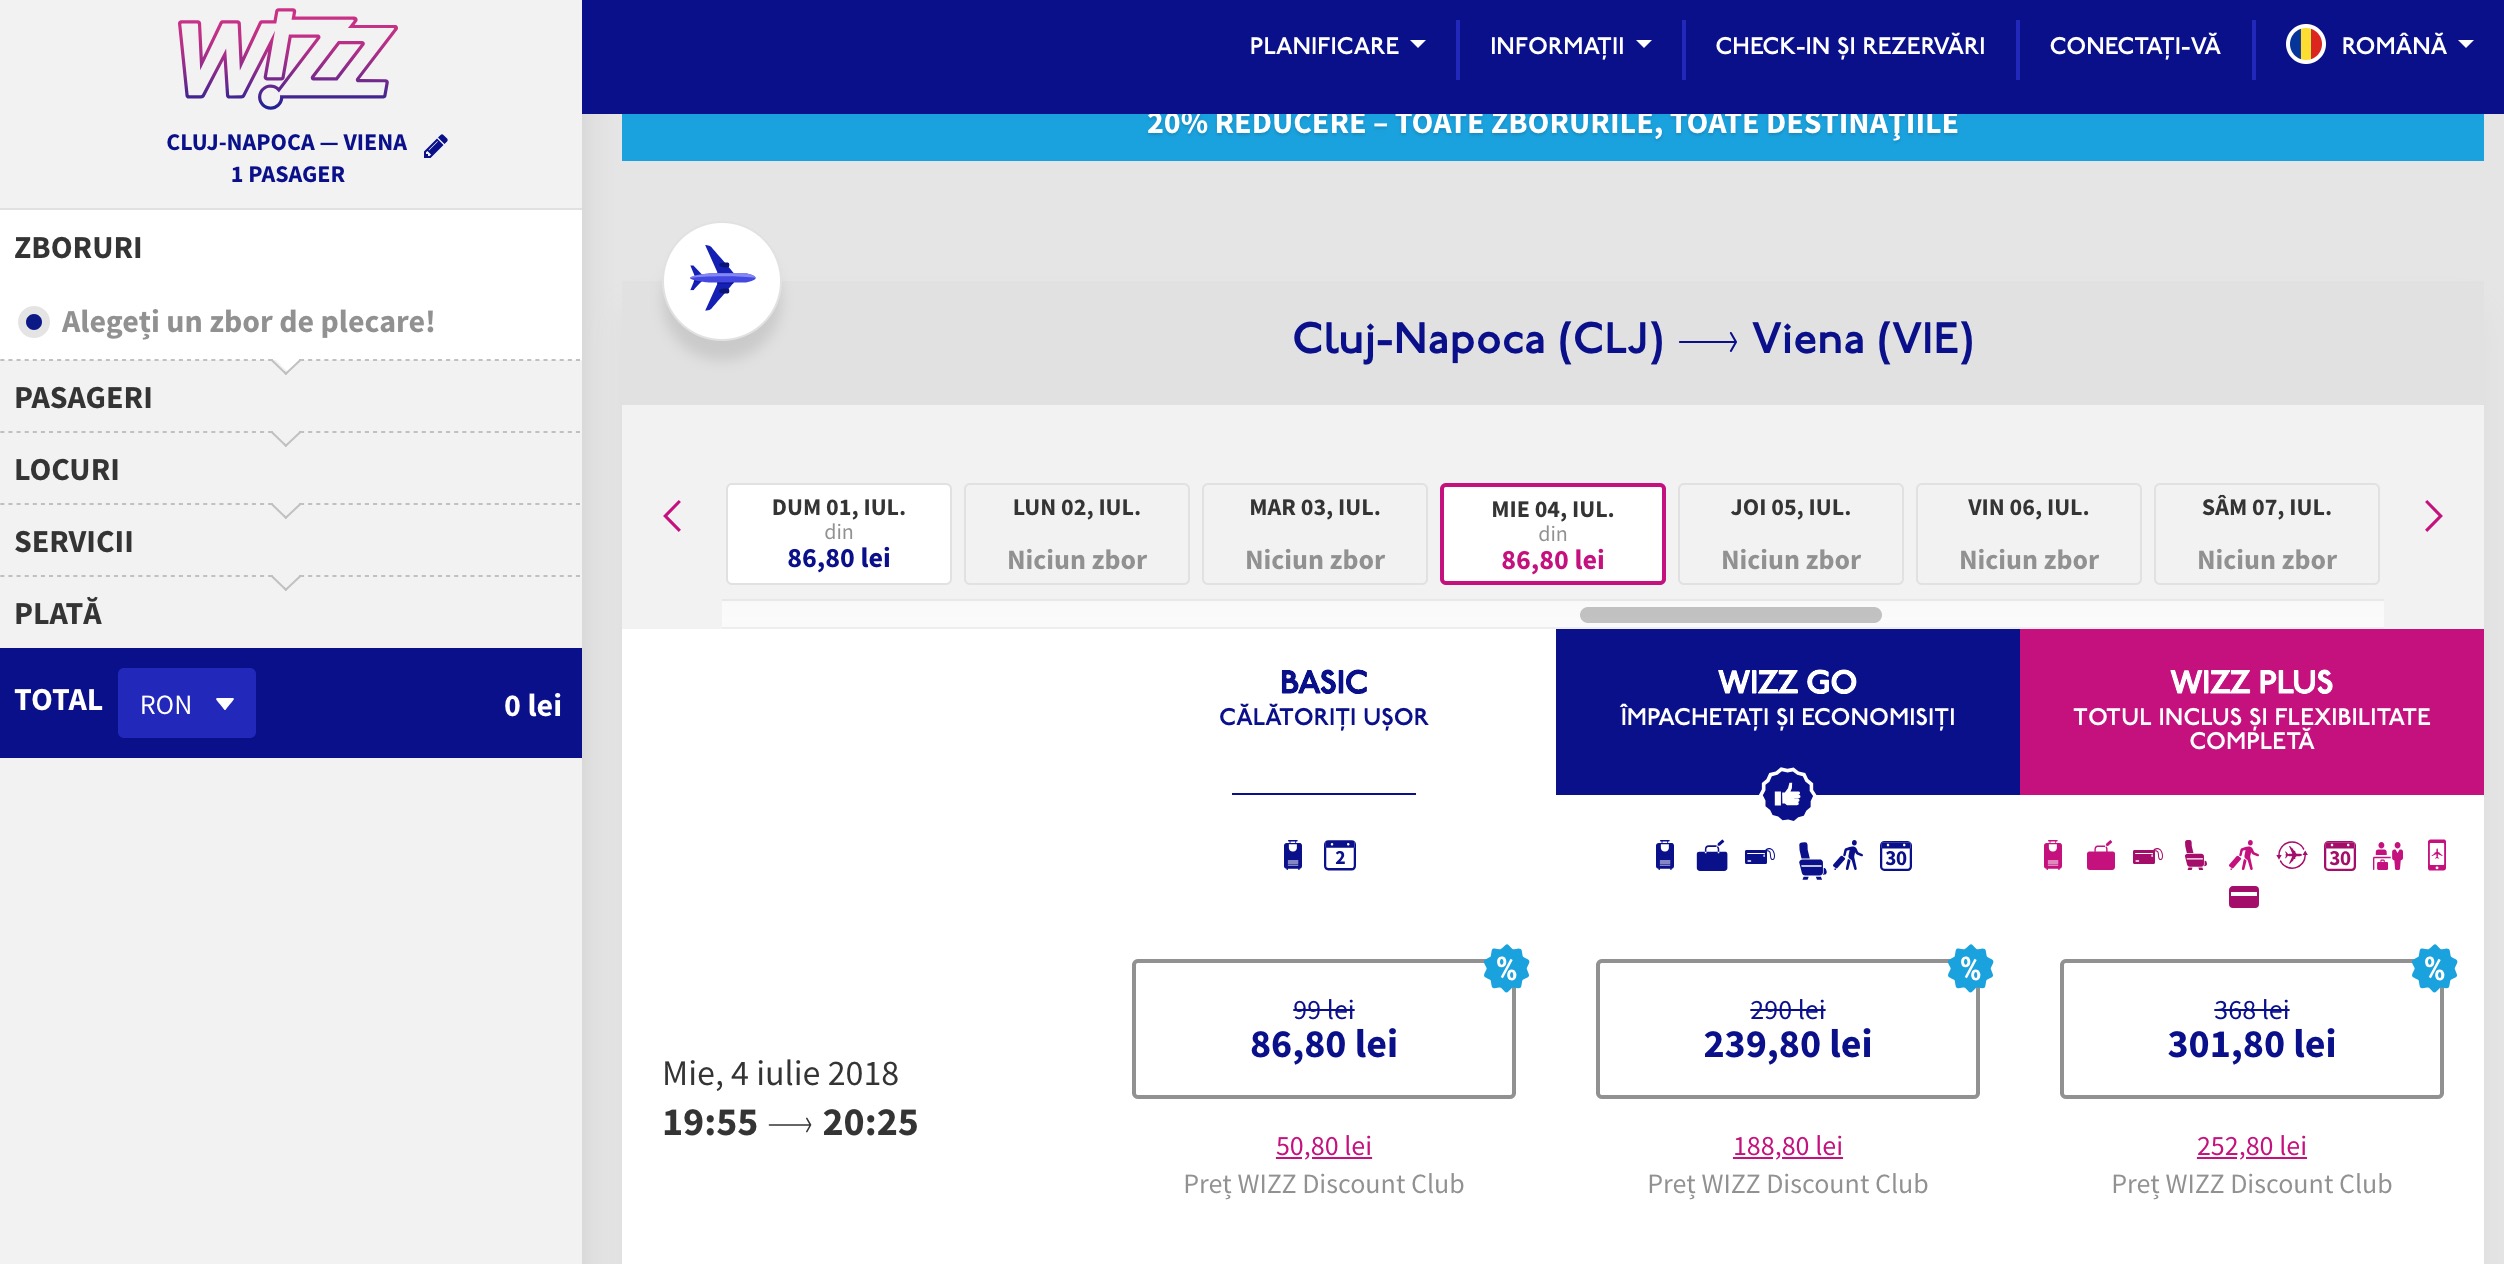
Task: Click the WIZZ GO thumbs-up badge
Action: [1787, 795]
